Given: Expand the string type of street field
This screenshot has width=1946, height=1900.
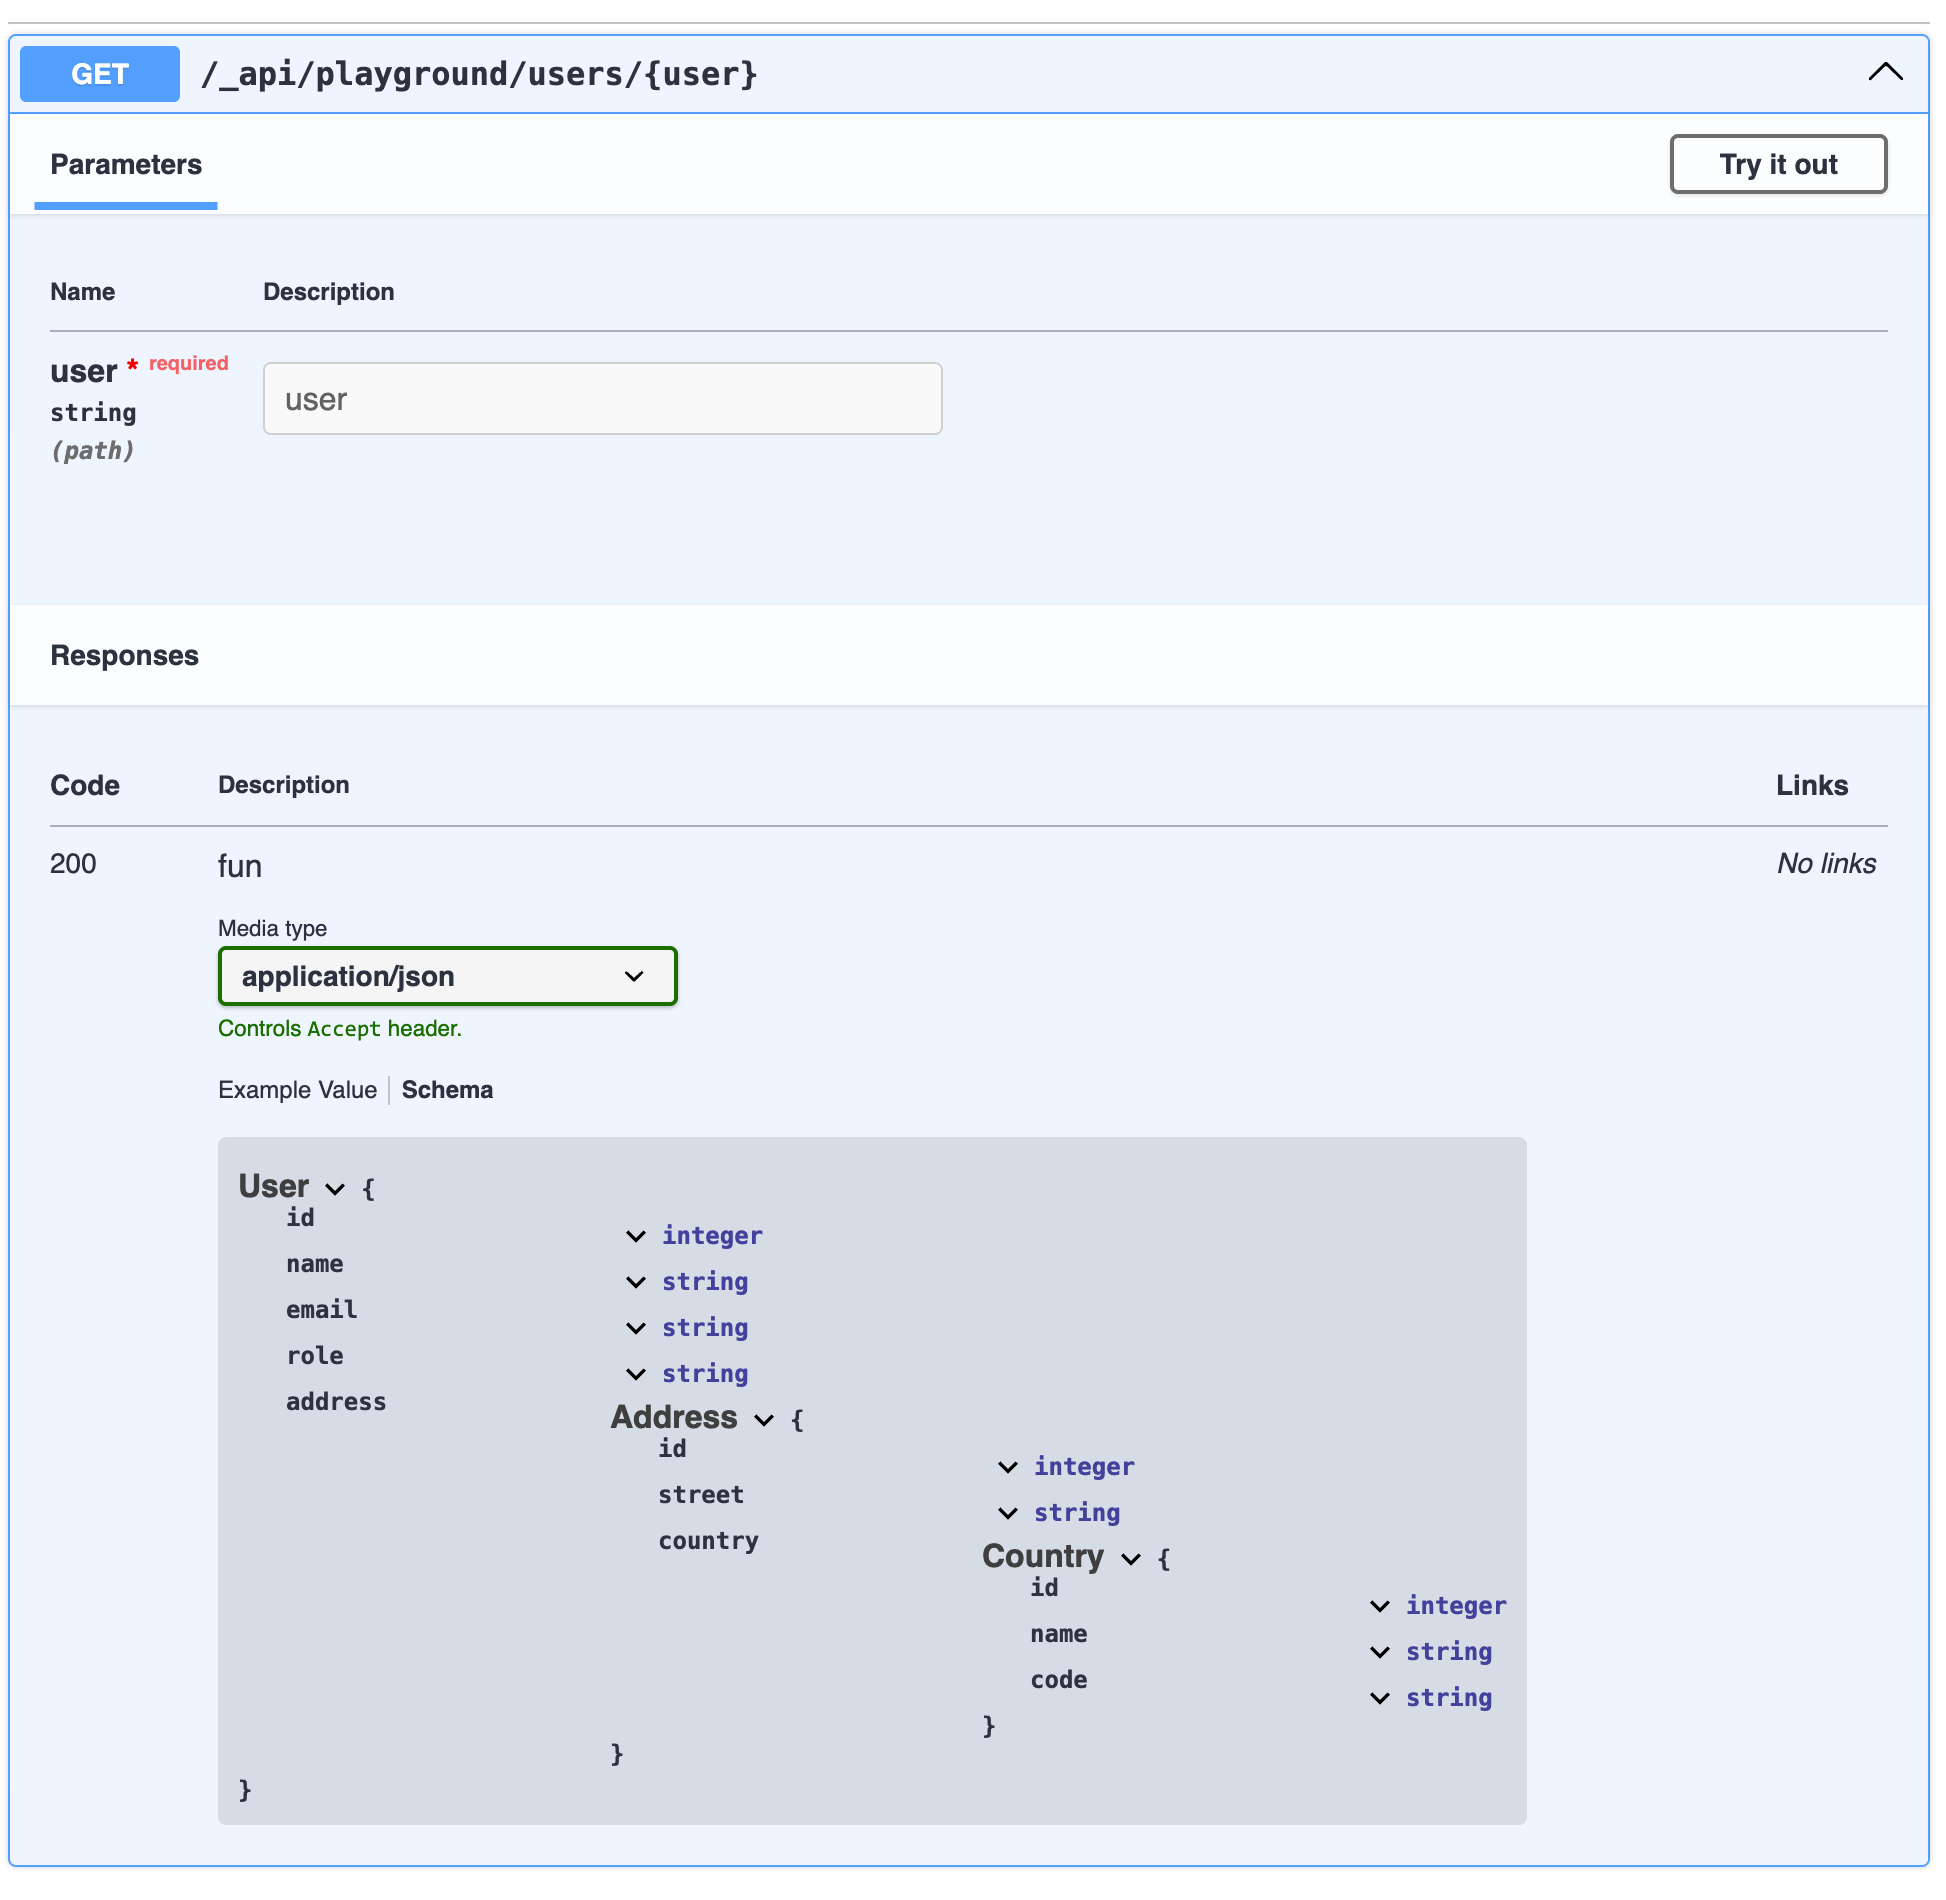Looking at the screenshot, I should click(x=1008, y=1513).
